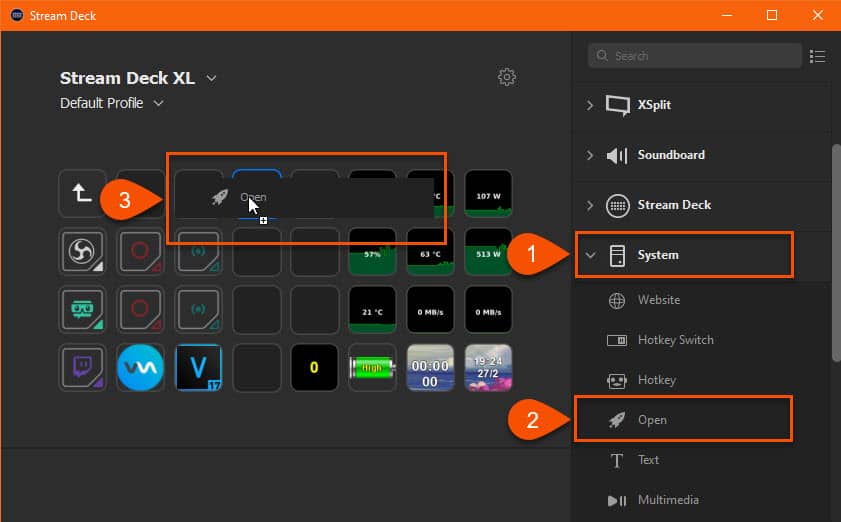This screenshot has width=841, height=522.
Task: Select the 107 W monitor key
Action: click(488, 194)
